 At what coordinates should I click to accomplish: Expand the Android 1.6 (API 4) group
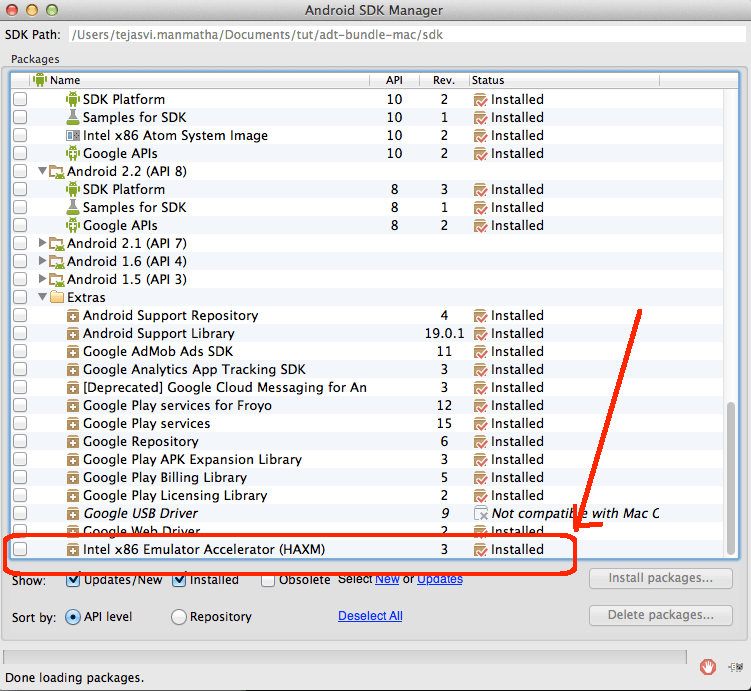point(42,261)
